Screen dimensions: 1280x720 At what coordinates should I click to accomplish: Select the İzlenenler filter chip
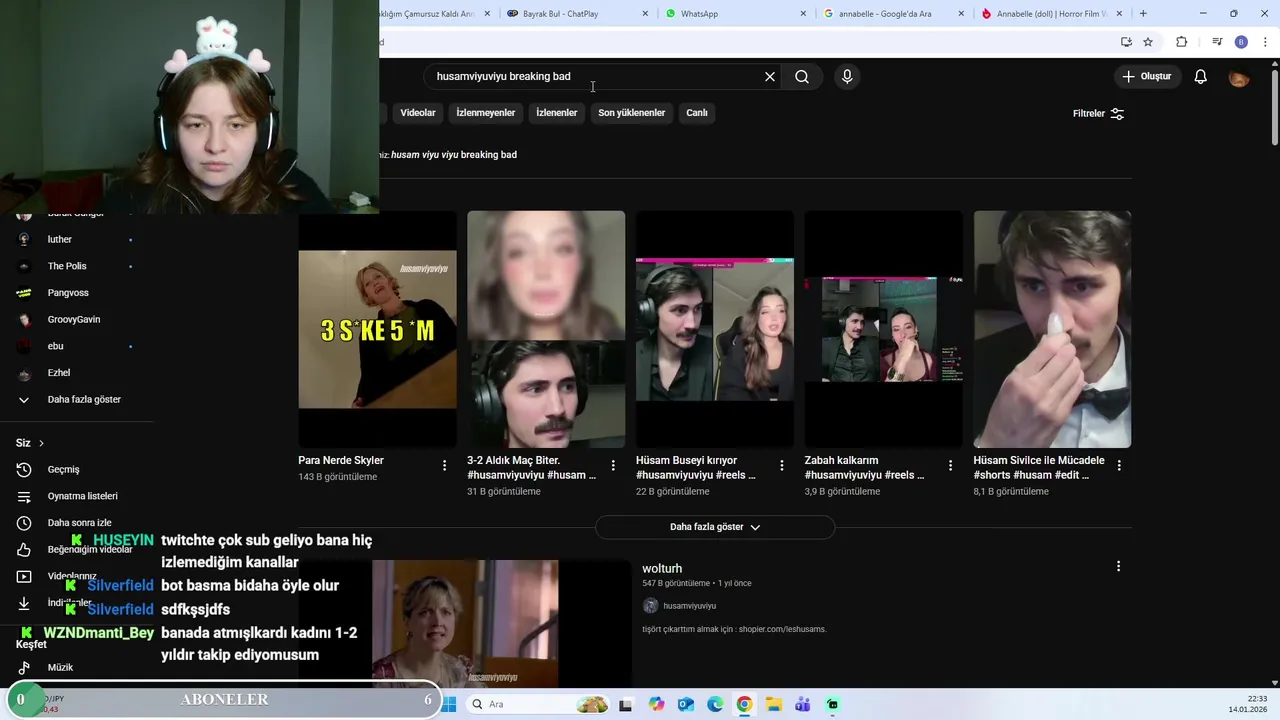[x=557, y=113]
